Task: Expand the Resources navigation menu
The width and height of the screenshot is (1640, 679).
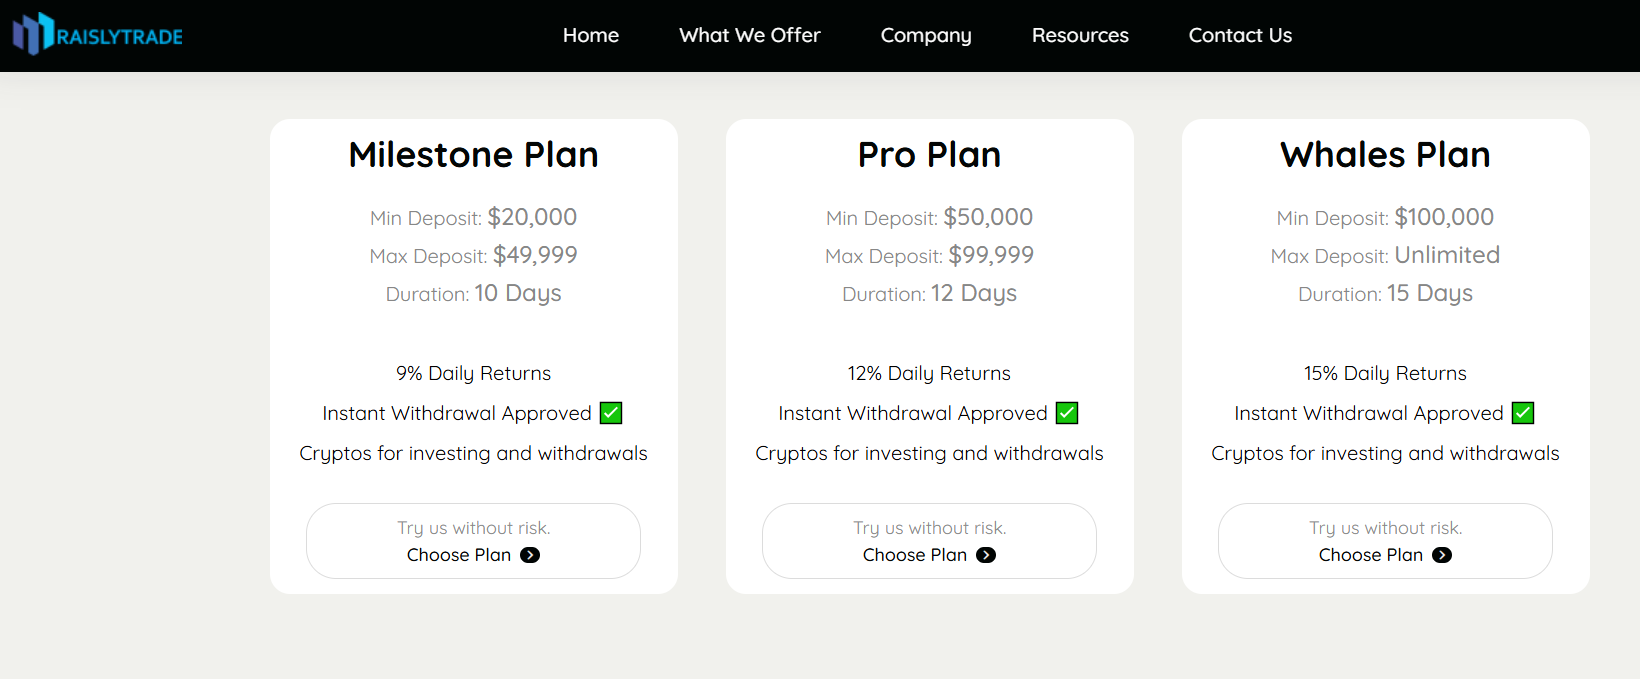Action: (x=1080, y=35)
